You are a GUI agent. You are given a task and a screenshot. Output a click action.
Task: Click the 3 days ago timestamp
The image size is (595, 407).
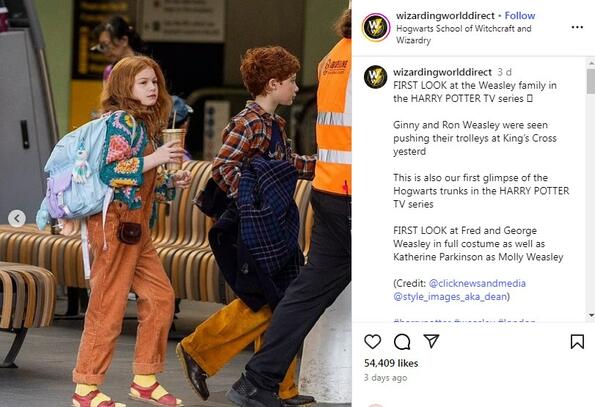[385, 377]
